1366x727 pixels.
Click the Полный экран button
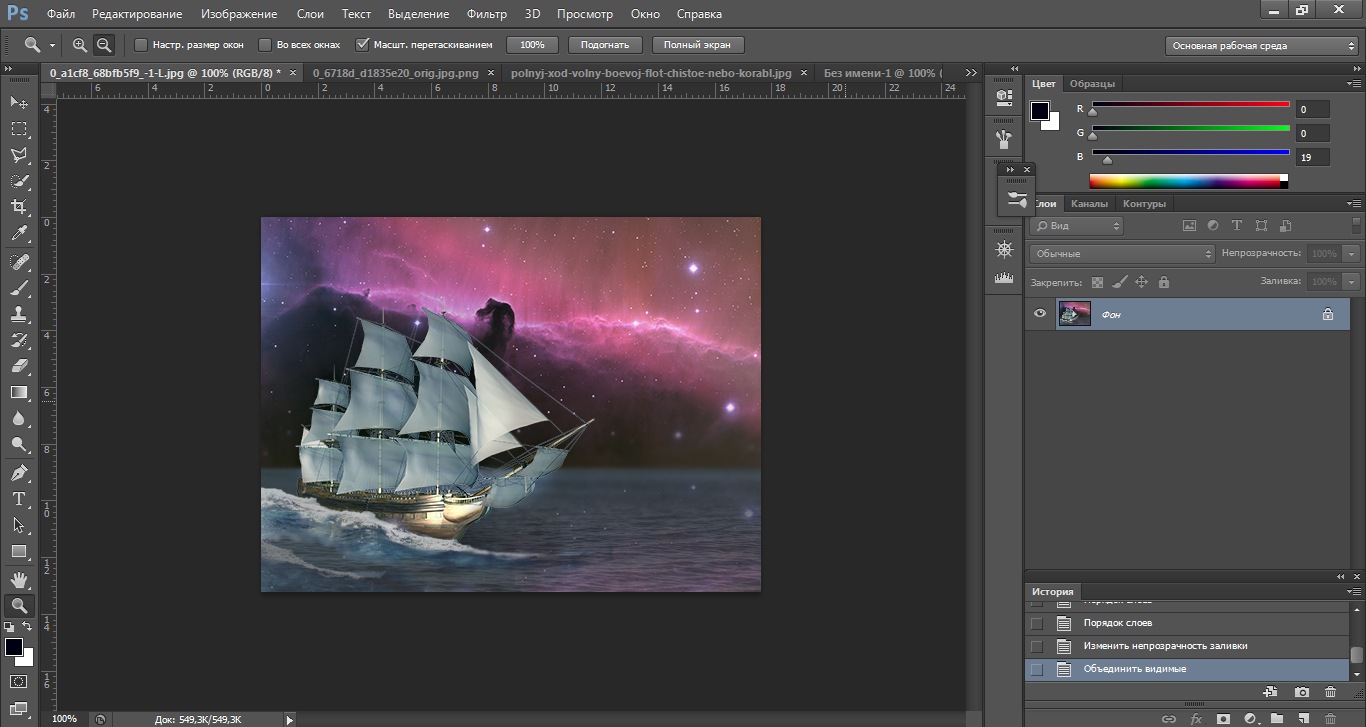tap(698, 45)
